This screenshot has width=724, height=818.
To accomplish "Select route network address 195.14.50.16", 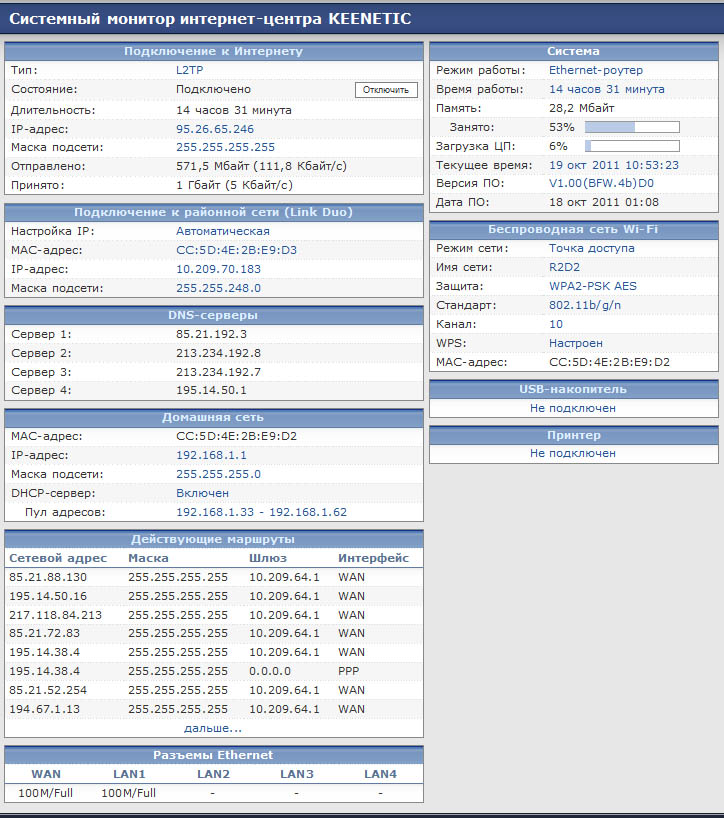I will pyautogui.click(x=48, y=596).
